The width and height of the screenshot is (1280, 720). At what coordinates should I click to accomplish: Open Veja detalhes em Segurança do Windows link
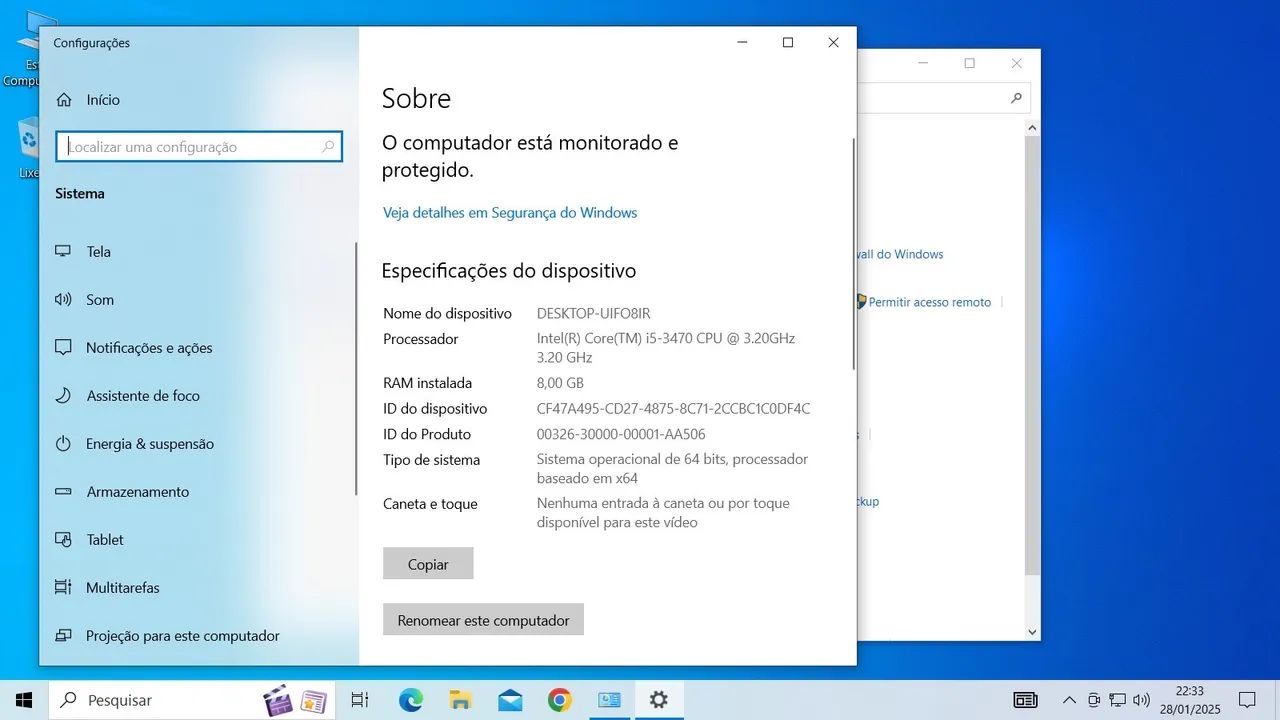(x=509, y=213)
